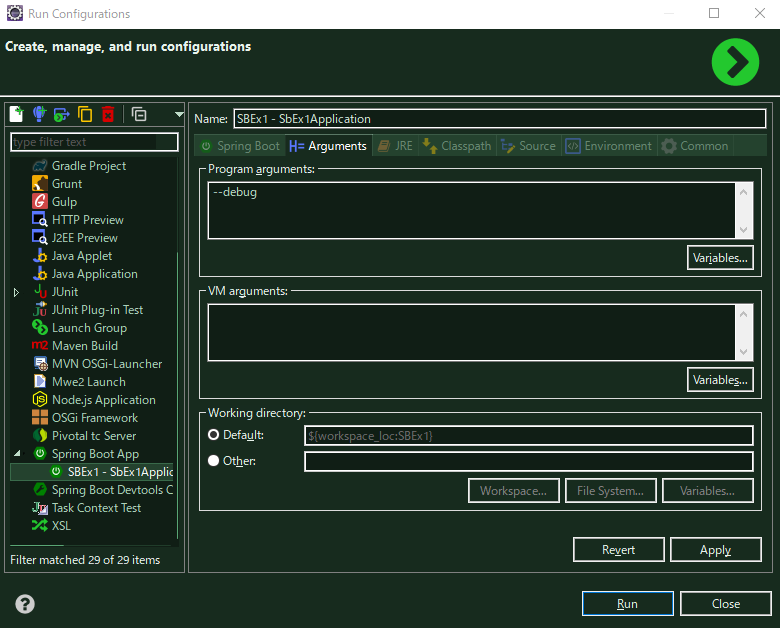Click the Maven Build m2 icon

[40, 345]
